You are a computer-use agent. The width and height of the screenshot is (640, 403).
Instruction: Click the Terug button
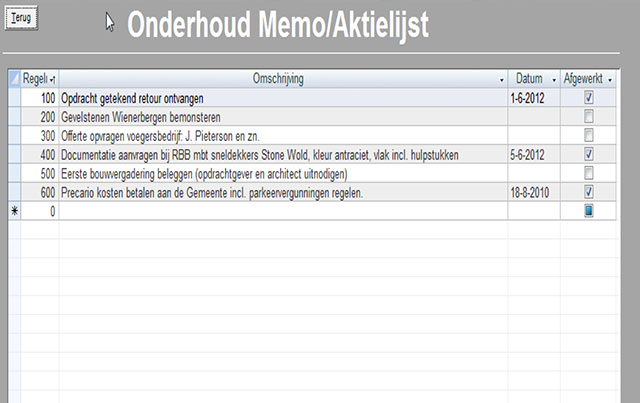tap(21, 17)
